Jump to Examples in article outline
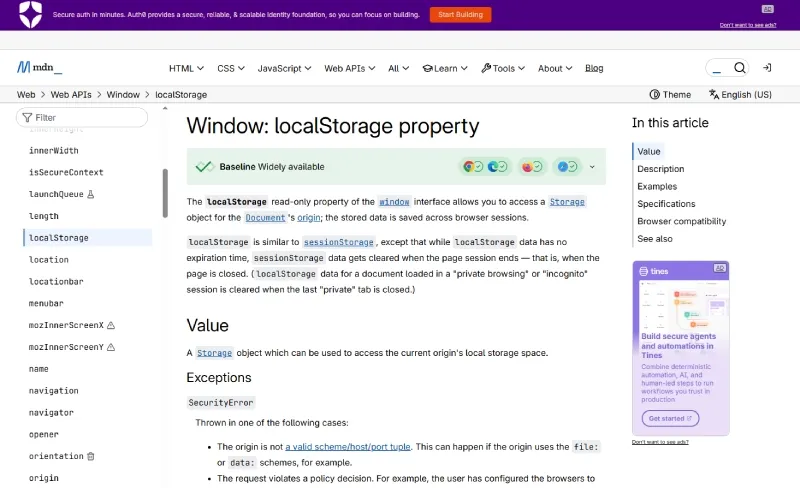Screen dimensions: 800x488 click(x=657, y=186)
